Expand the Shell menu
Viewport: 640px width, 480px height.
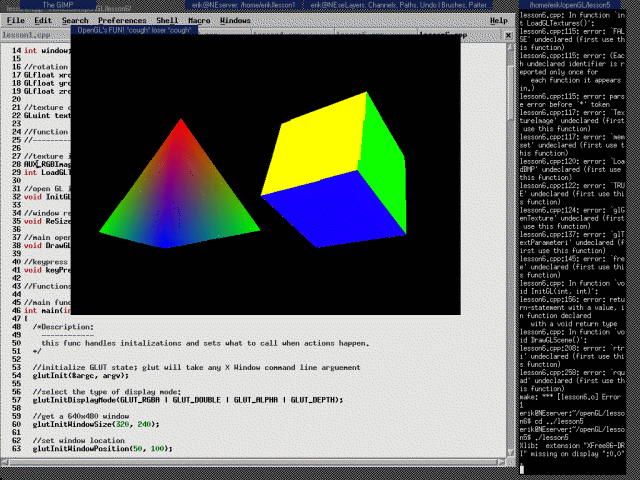click(168, 20)
